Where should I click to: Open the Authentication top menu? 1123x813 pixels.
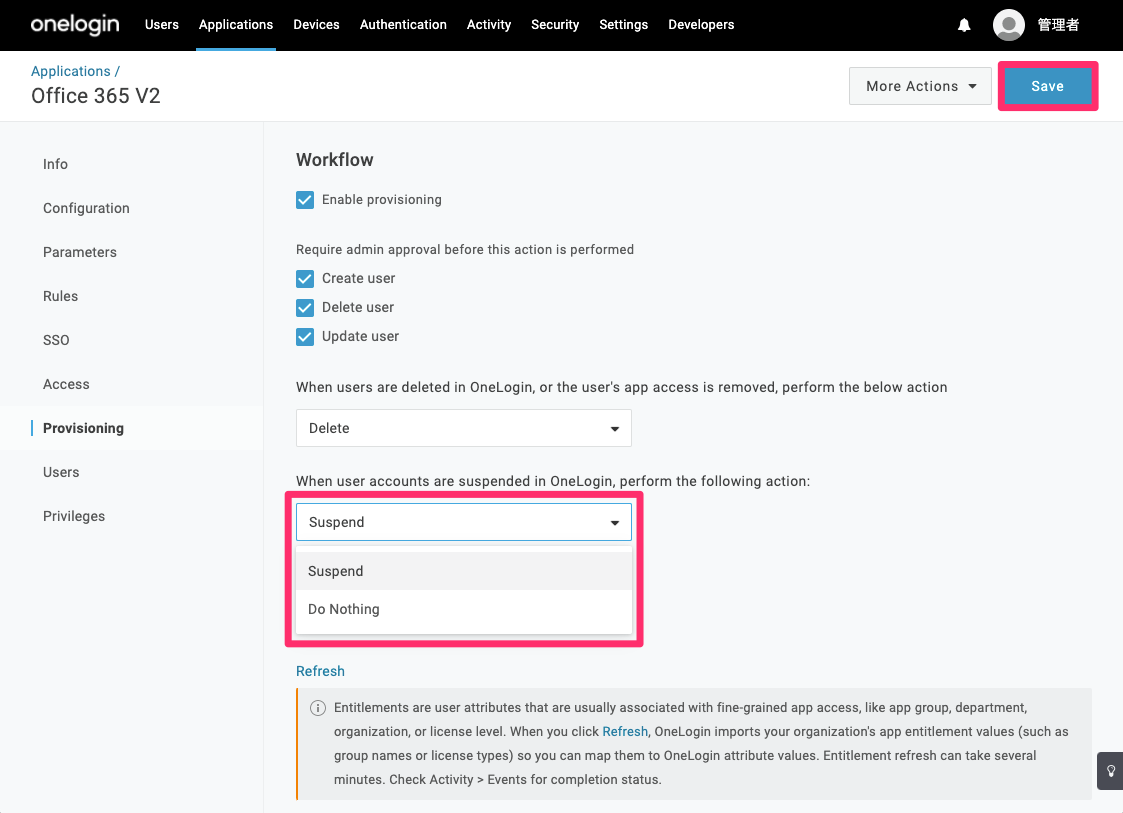(x=403, y=24)
